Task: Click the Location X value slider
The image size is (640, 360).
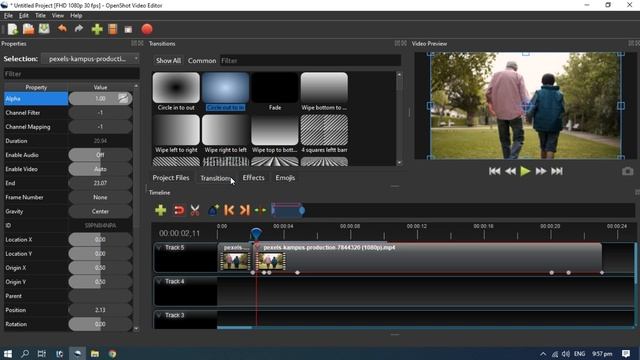Action: (100, 240)
